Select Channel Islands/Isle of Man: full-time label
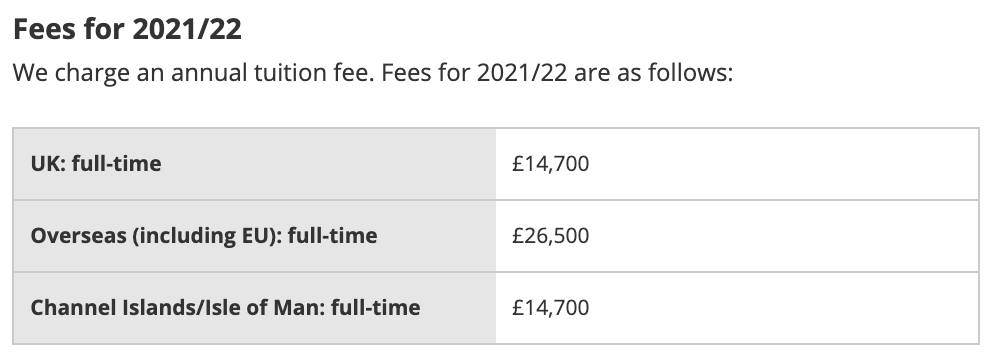The image size is (996, 364). [225, 307]
